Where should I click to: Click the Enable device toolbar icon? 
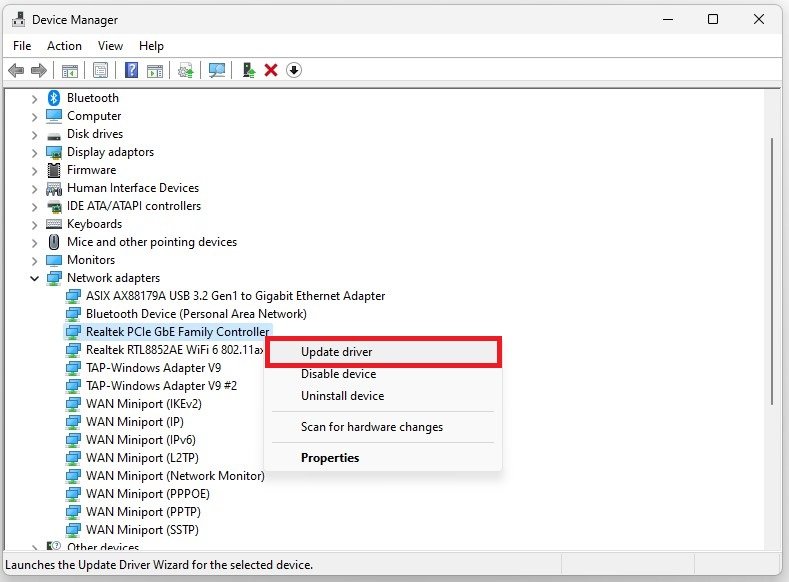[x=248, y=70]
